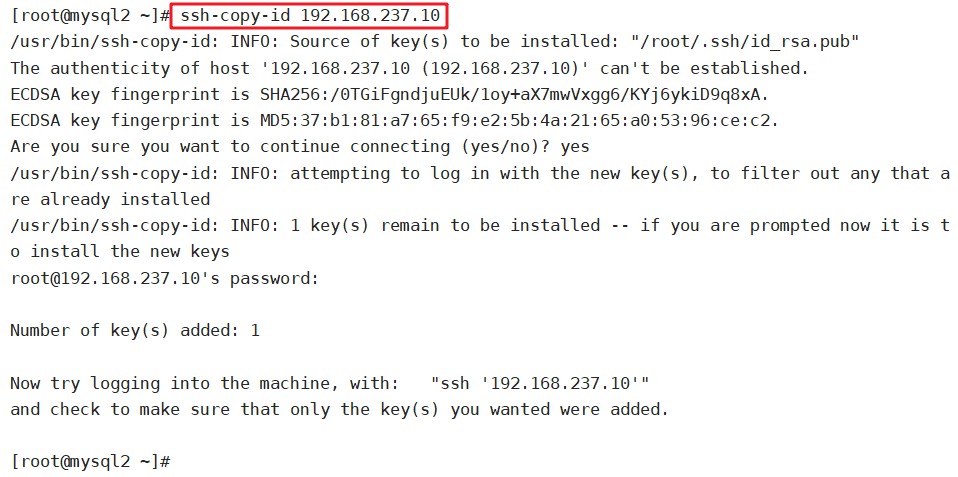
Task: Click the highlighted ssh-copy-id 192.168.237.10 command
Action: tap(309, 15)
